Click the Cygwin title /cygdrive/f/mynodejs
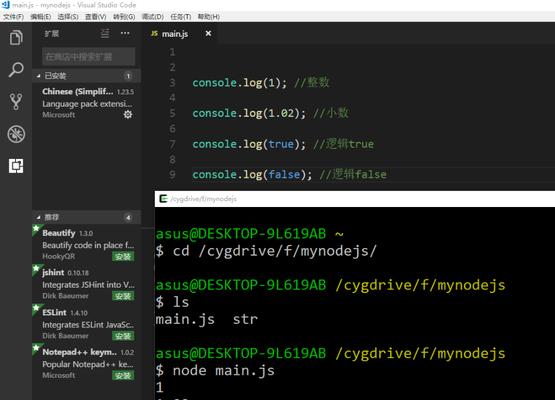 tap(204, 199)
